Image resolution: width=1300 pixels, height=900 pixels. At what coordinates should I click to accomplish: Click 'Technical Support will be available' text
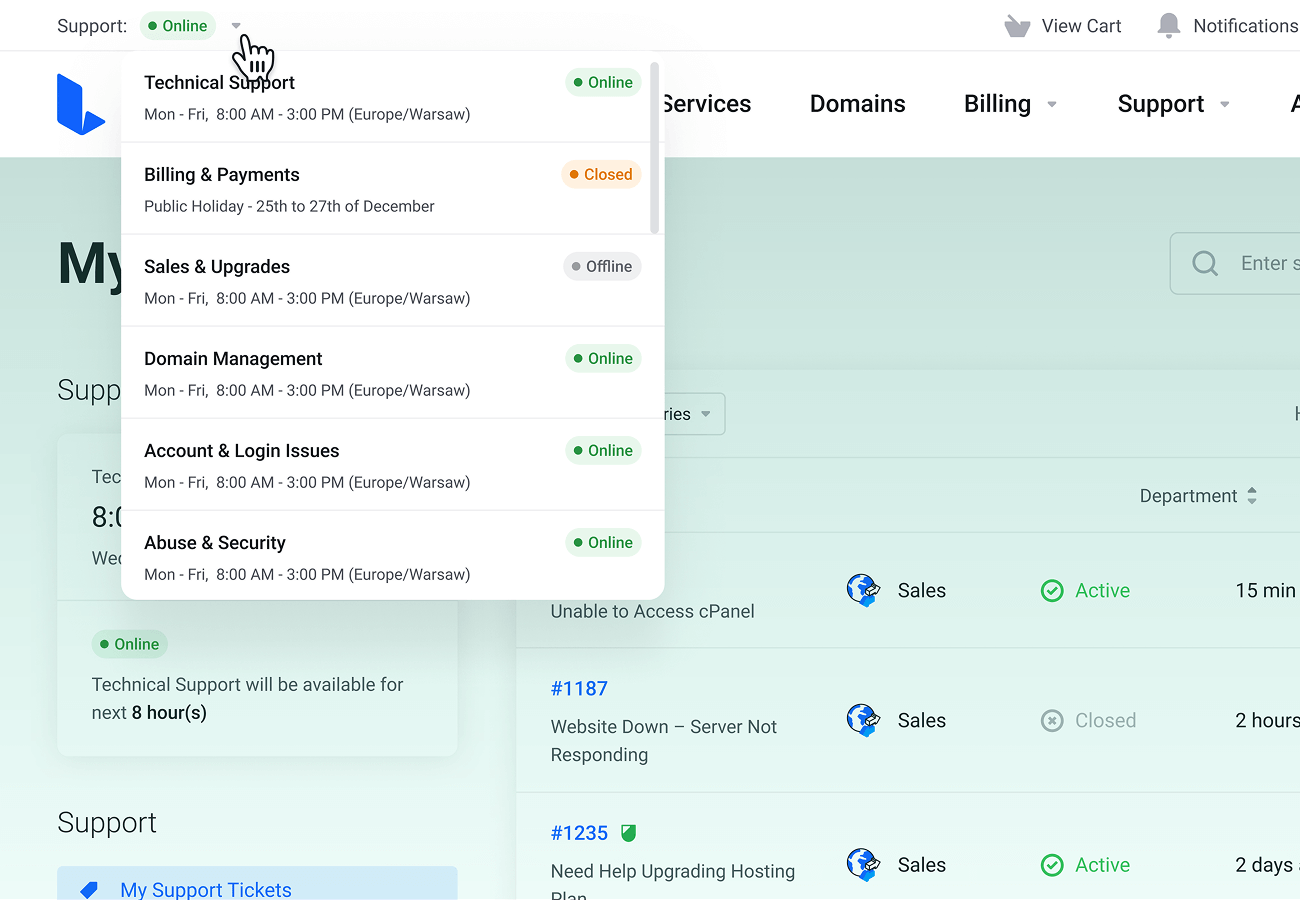pos(248,698)
